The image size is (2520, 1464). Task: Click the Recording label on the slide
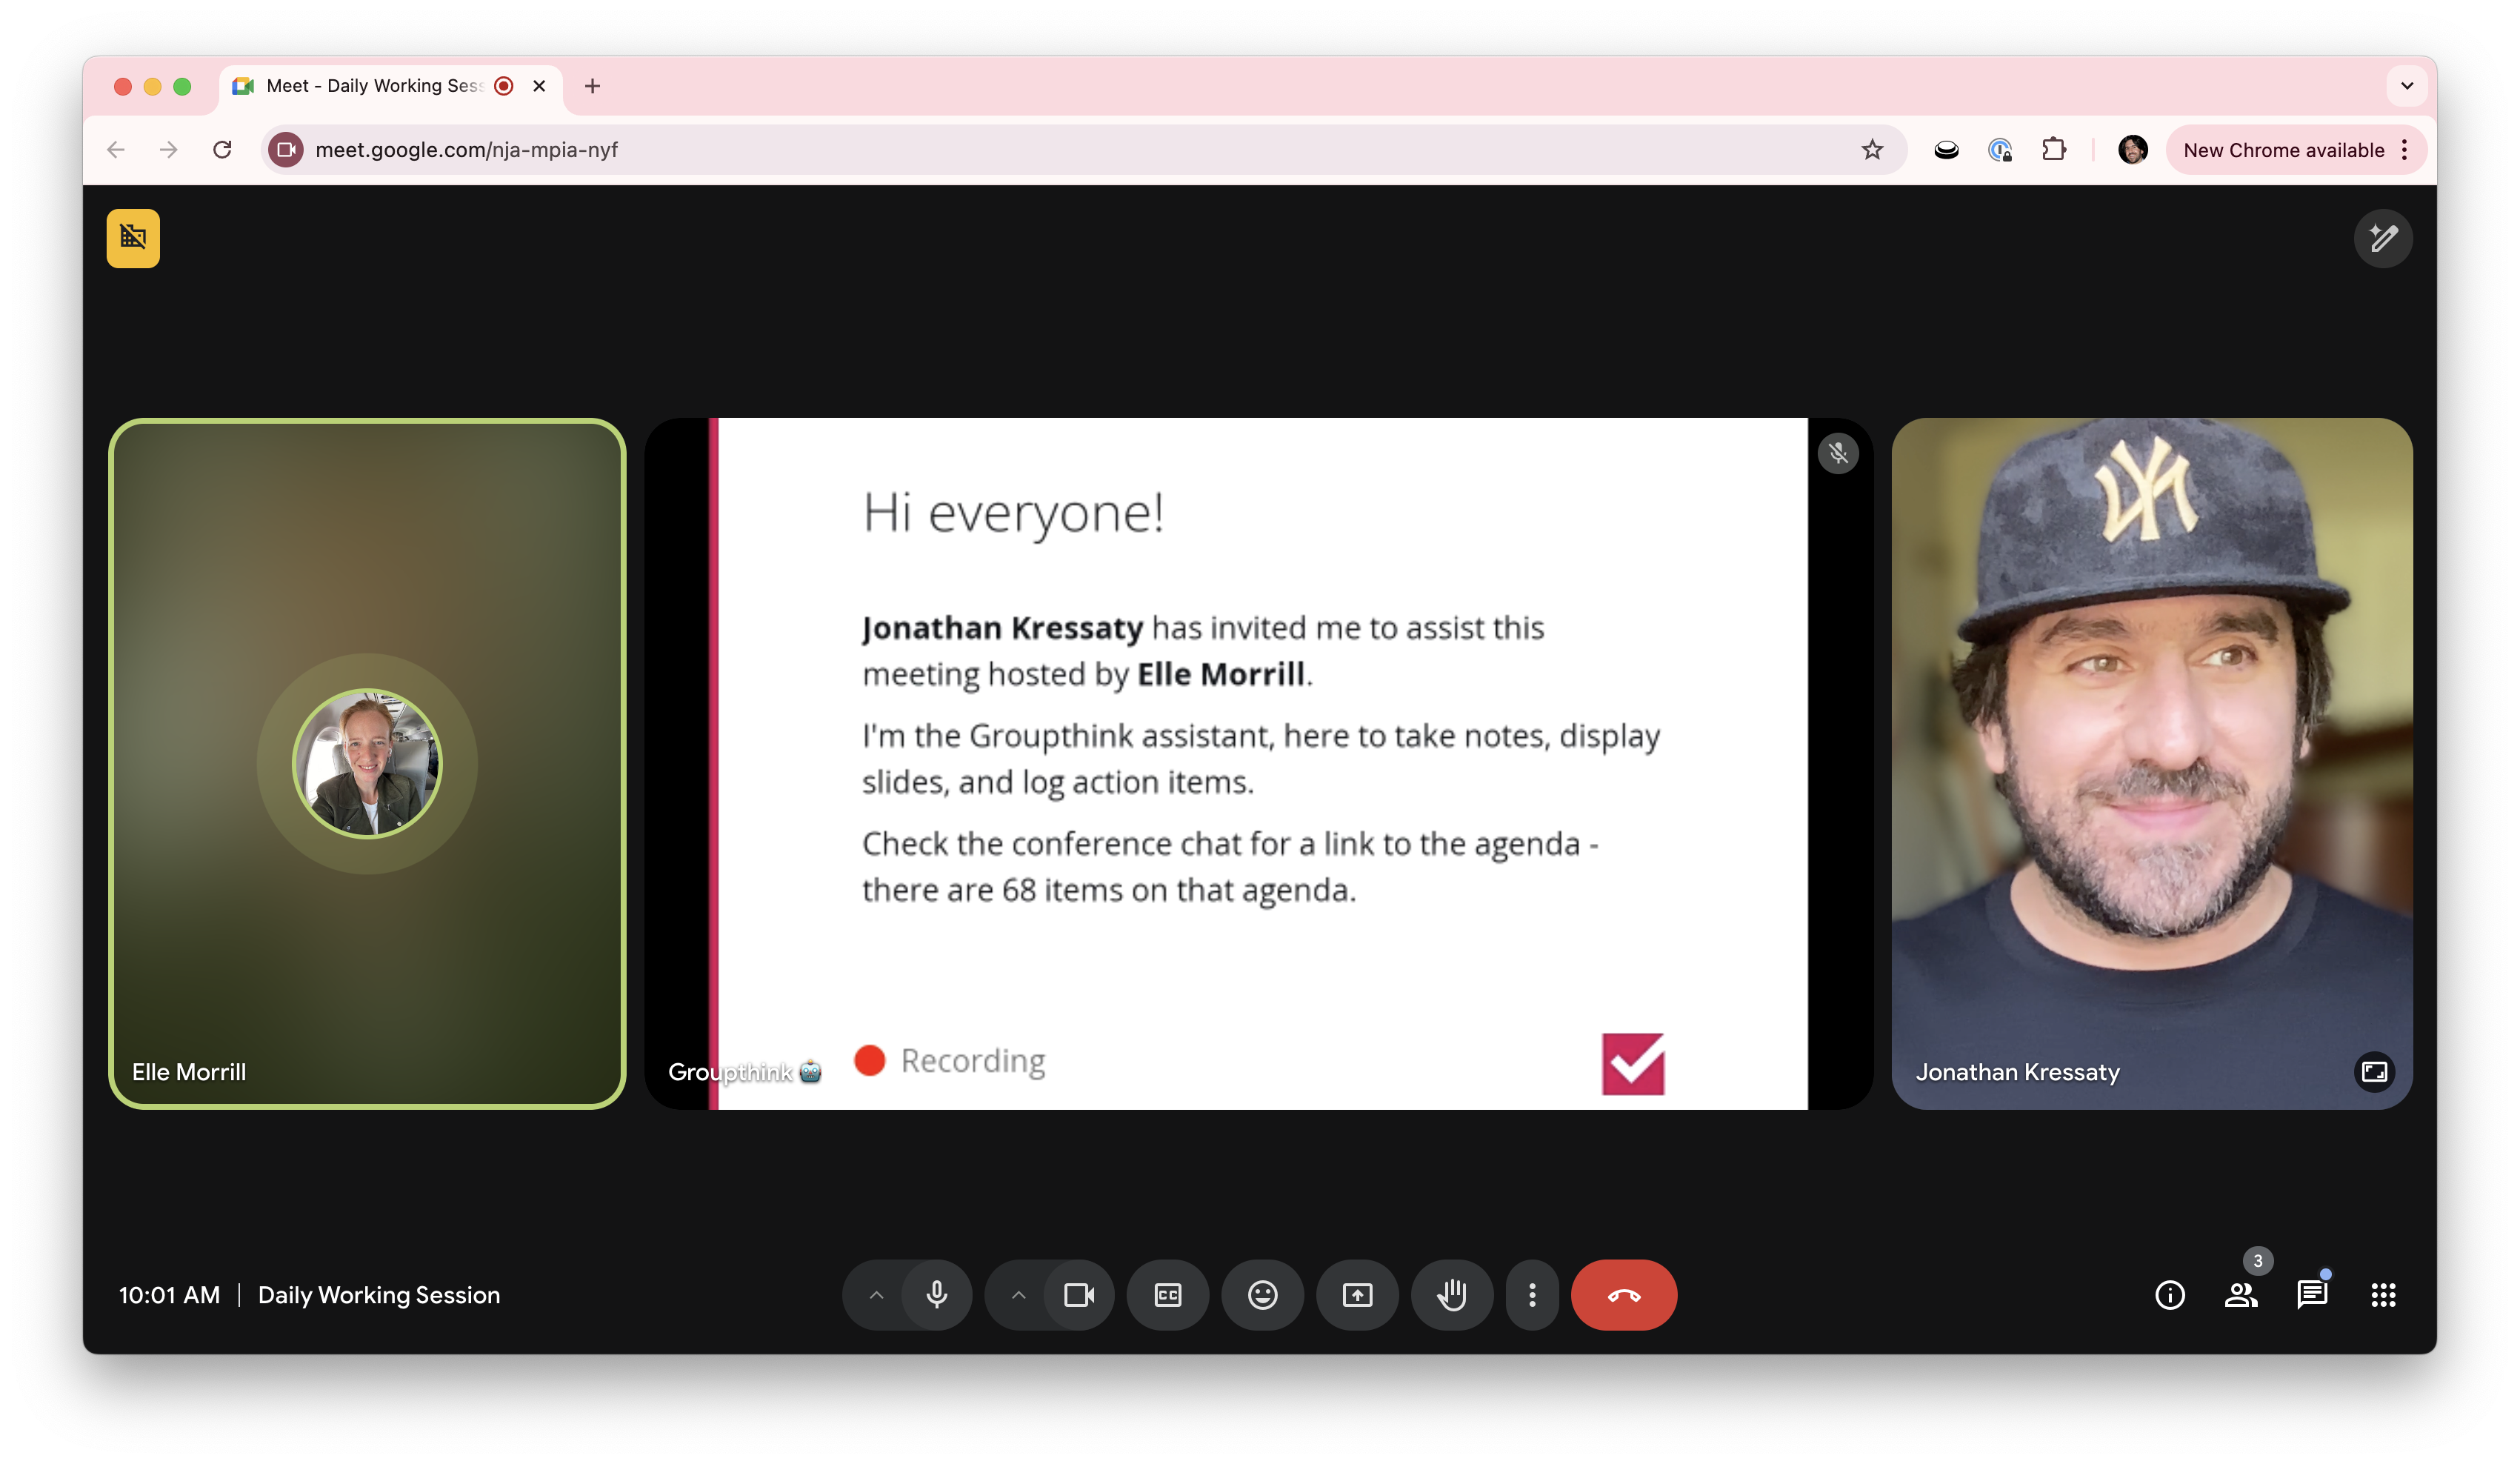tap(973, 1060)
